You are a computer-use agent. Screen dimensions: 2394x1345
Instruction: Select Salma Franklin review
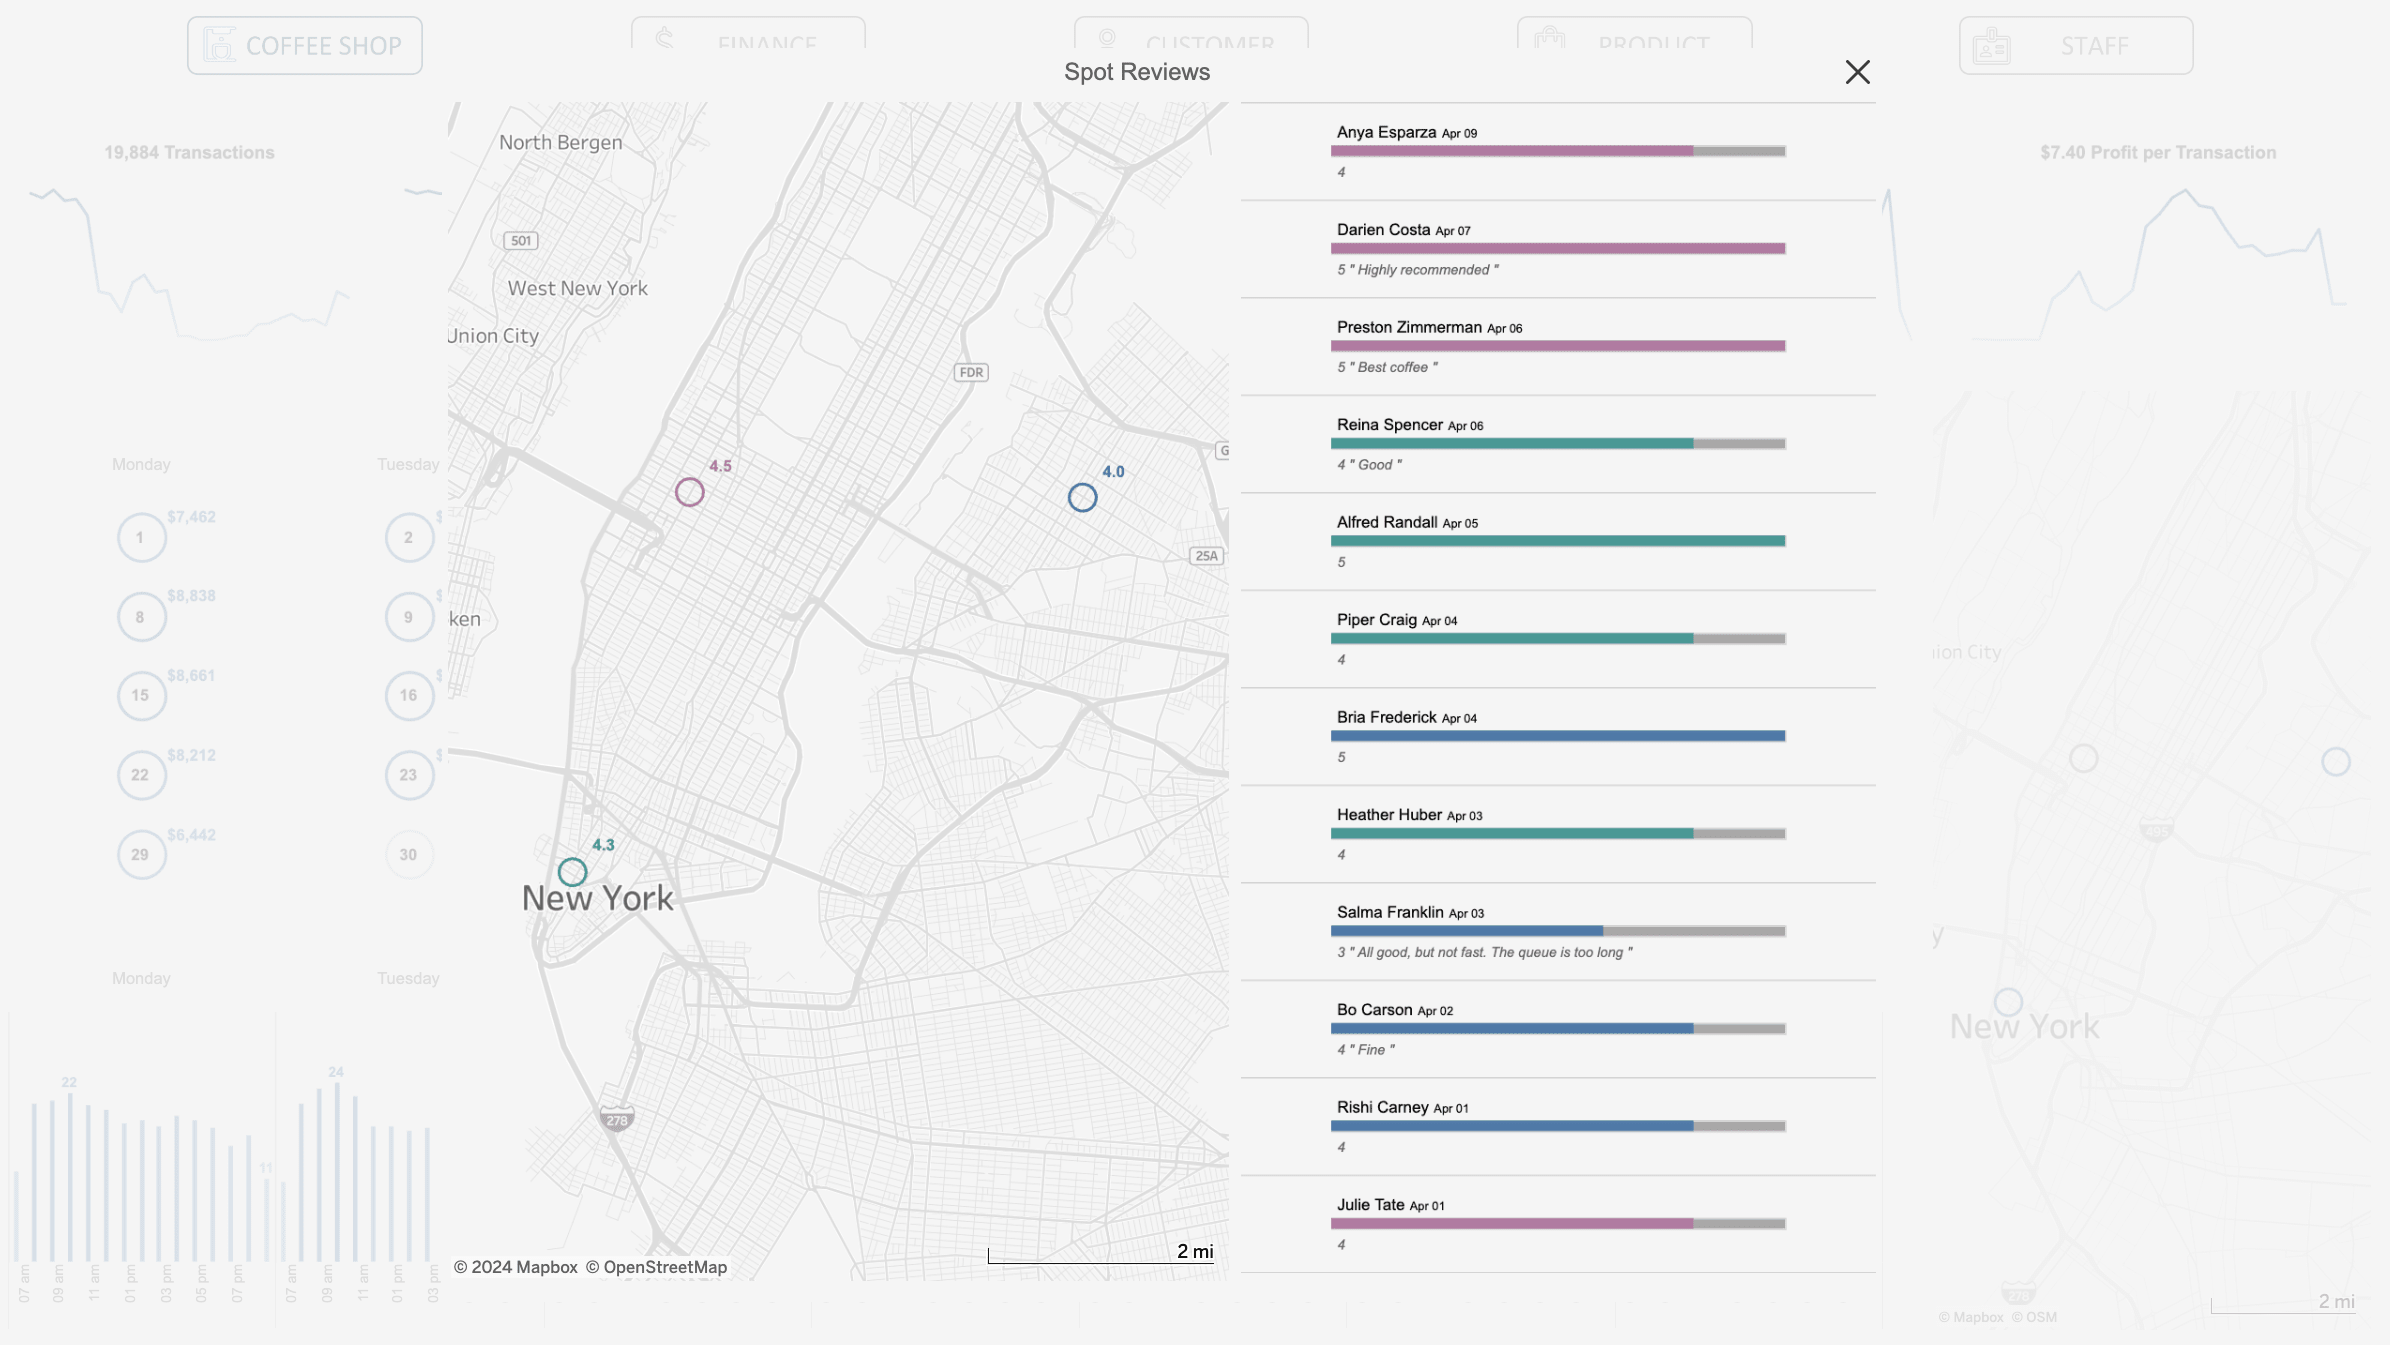click(x=1557, y=931)
